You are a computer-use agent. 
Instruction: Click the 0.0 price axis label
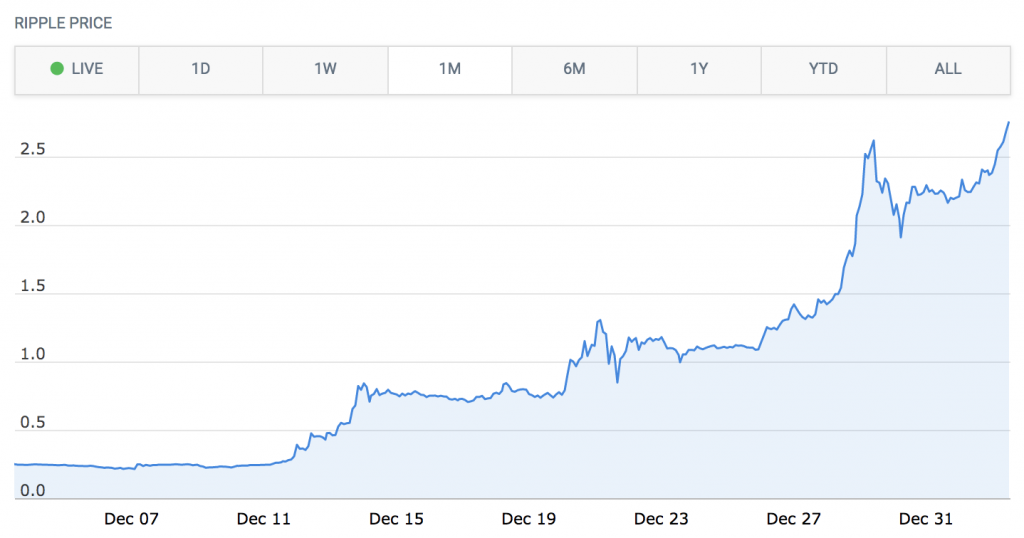[x=33, y=490]
